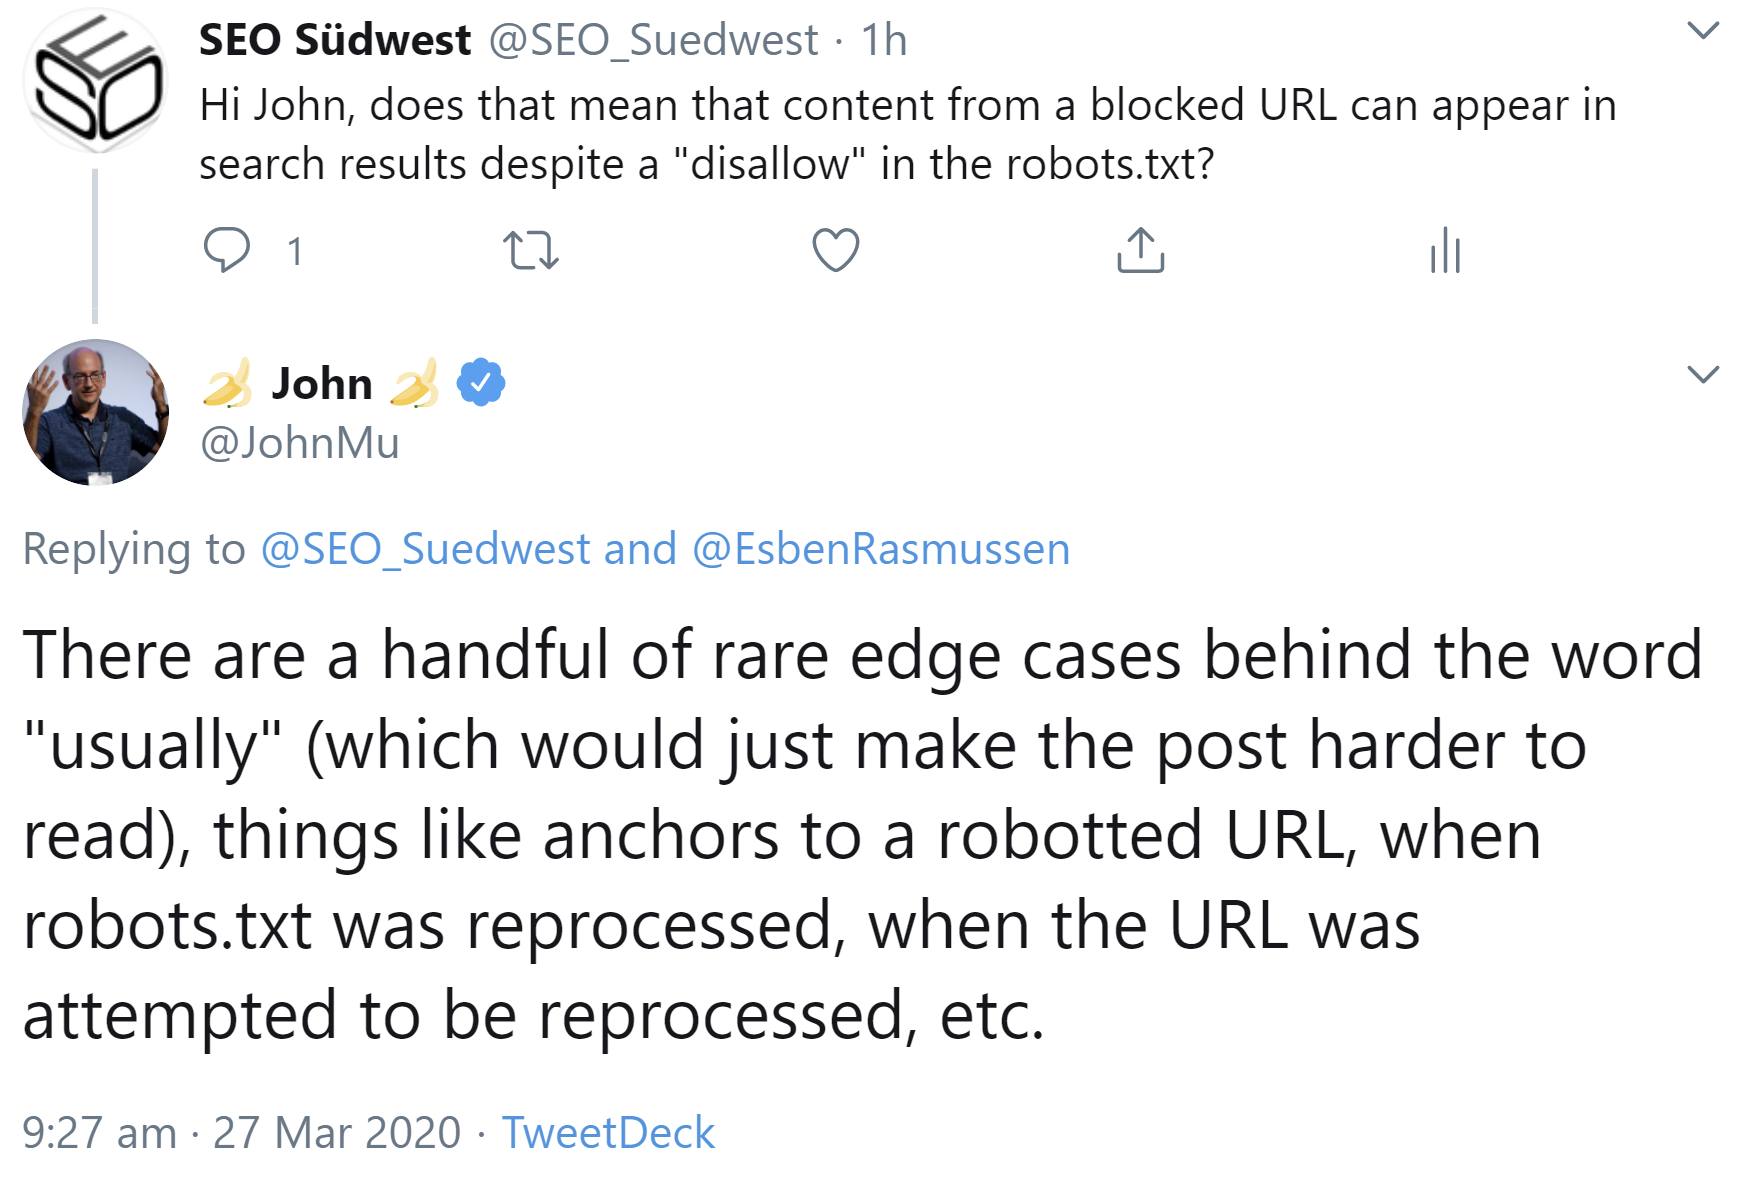Open SEO Südwest profile avatar
This screenshot has height=1195, width=1758.
[x=95, y=80]
